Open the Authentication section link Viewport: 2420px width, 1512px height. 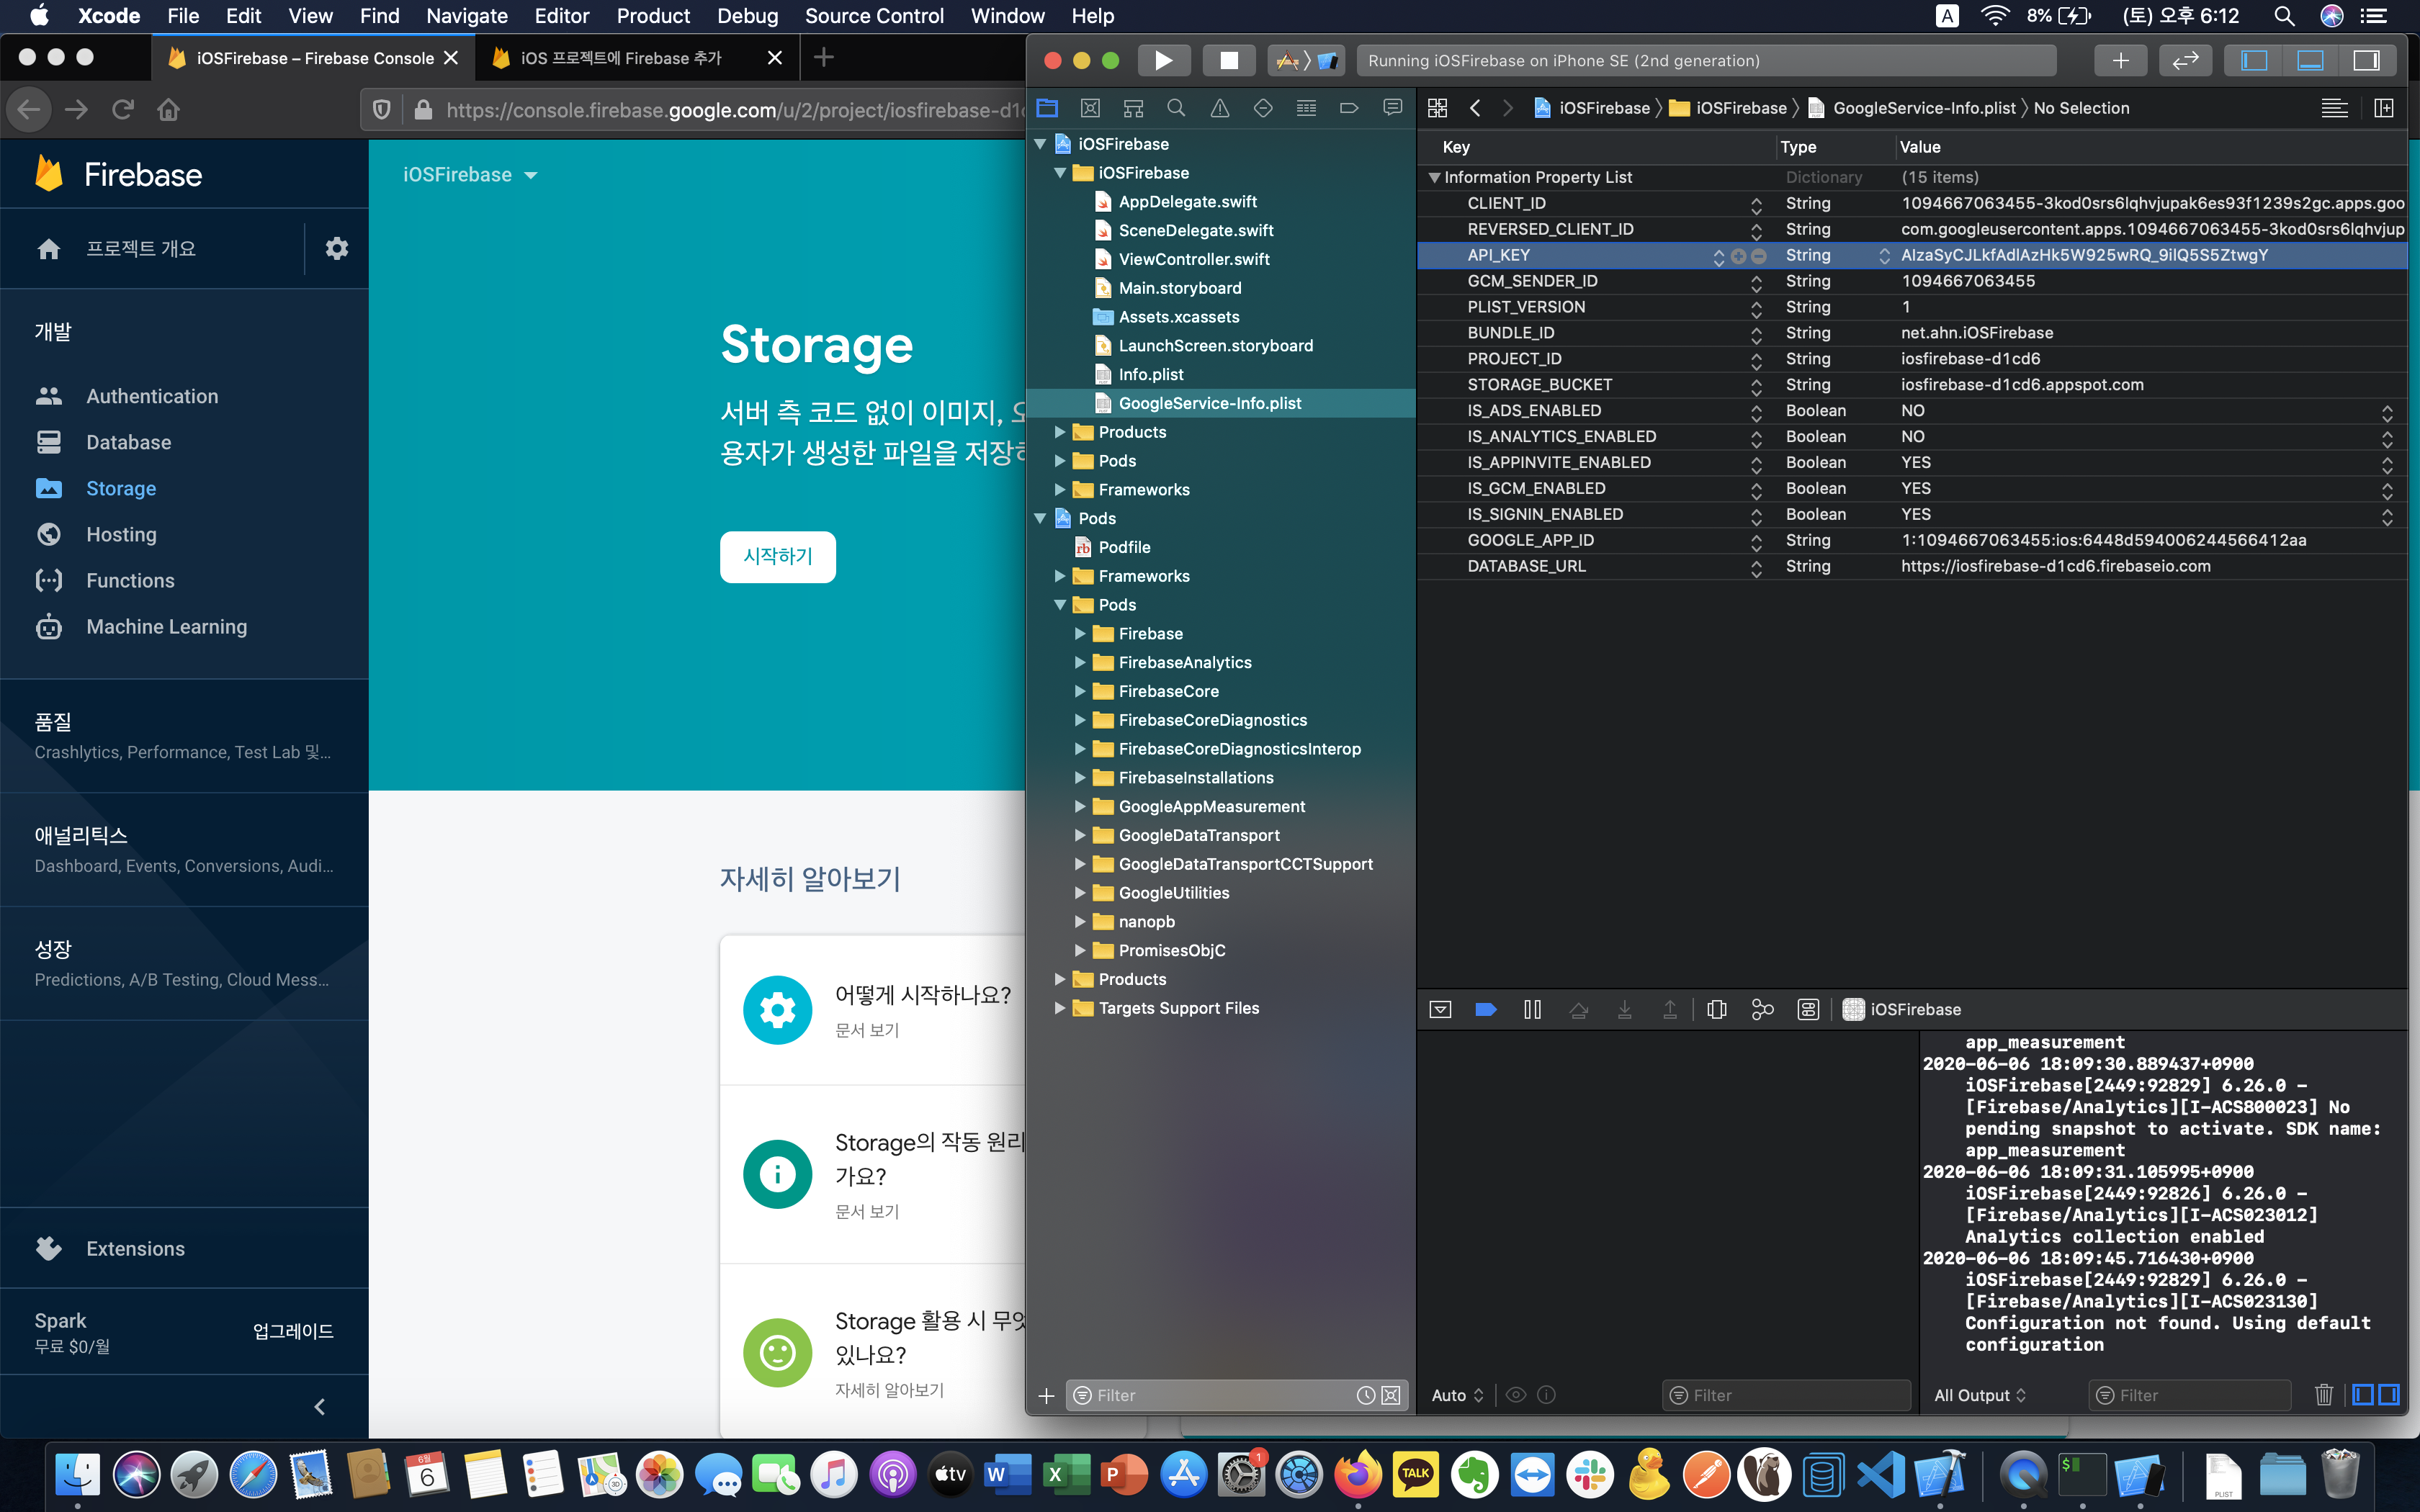152,396
